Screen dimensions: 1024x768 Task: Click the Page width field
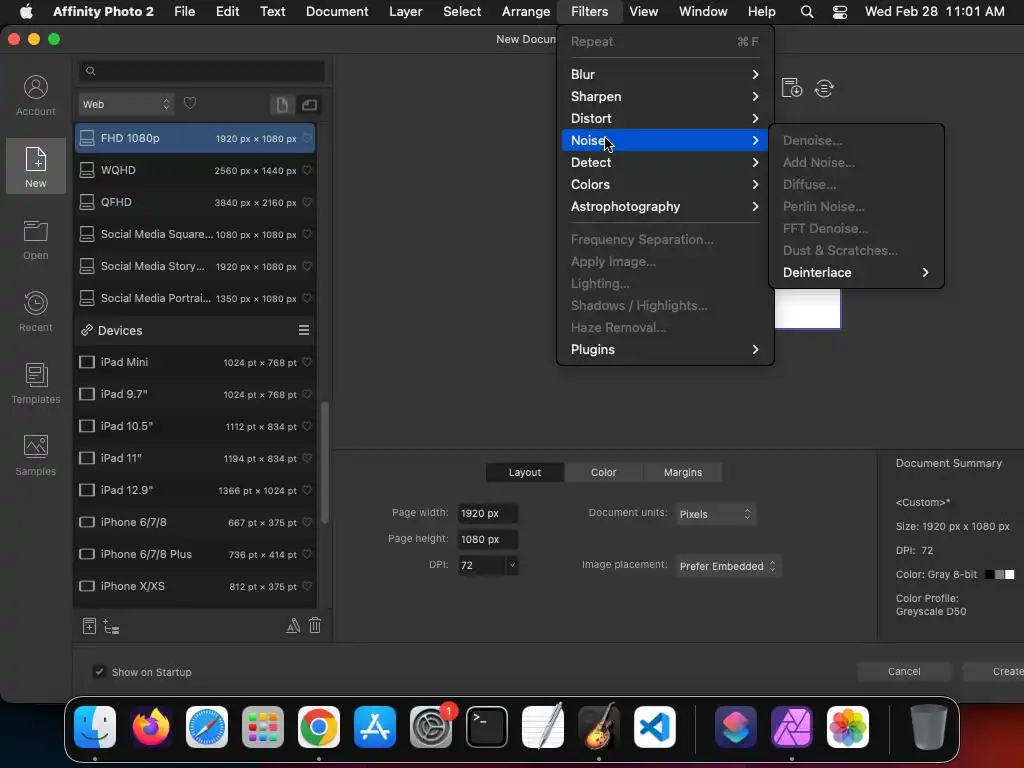(x=488, y=513)
